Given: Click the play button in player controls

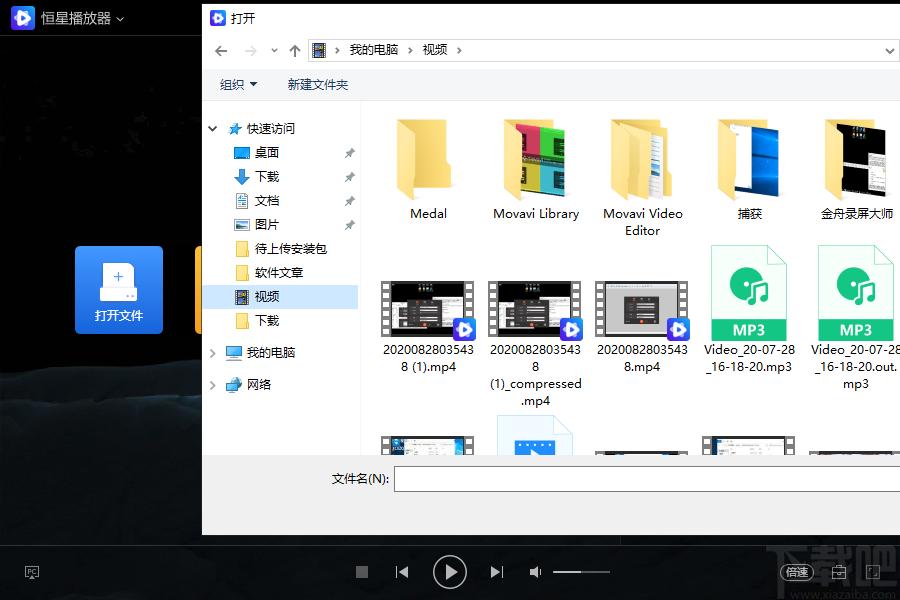Looking at the screenshot, I should (450, 572).
